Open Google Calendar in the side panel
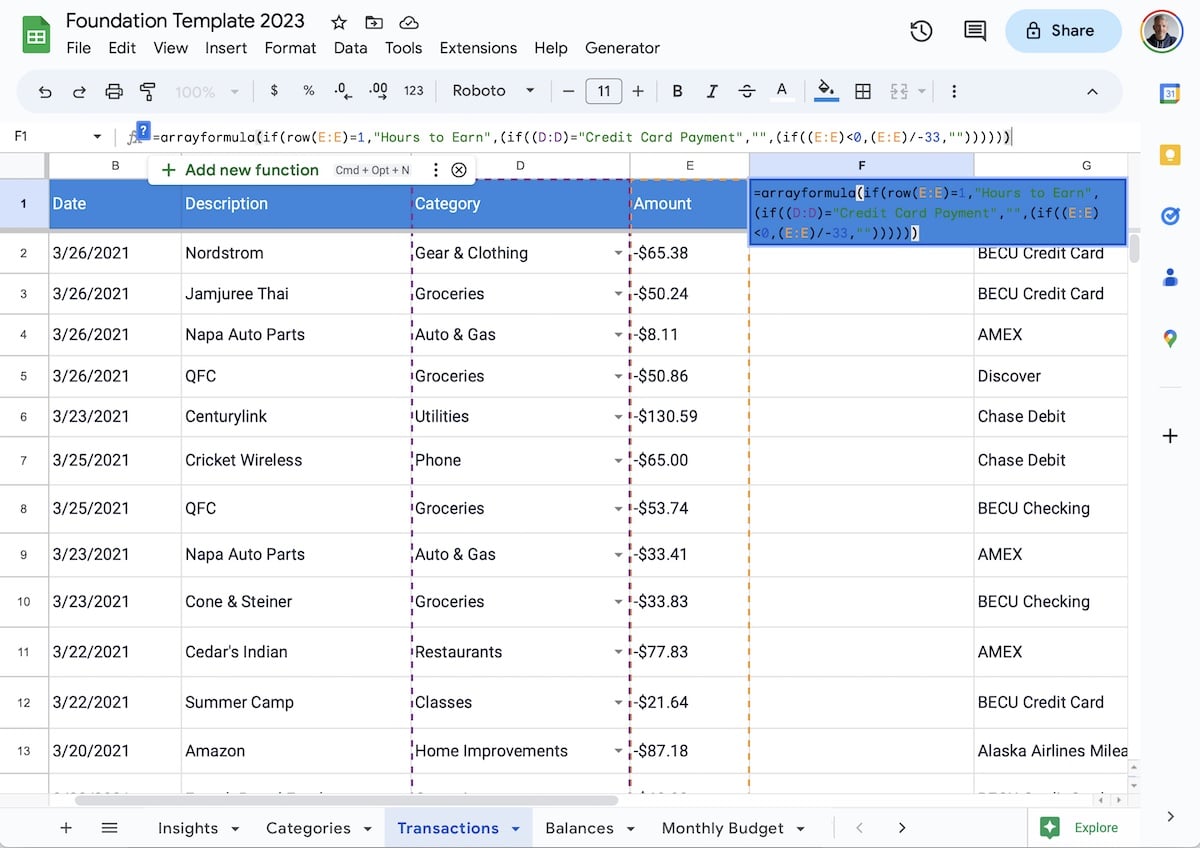The width and height of the screenshot is (1200, 848). click(x=1170, y=93)
